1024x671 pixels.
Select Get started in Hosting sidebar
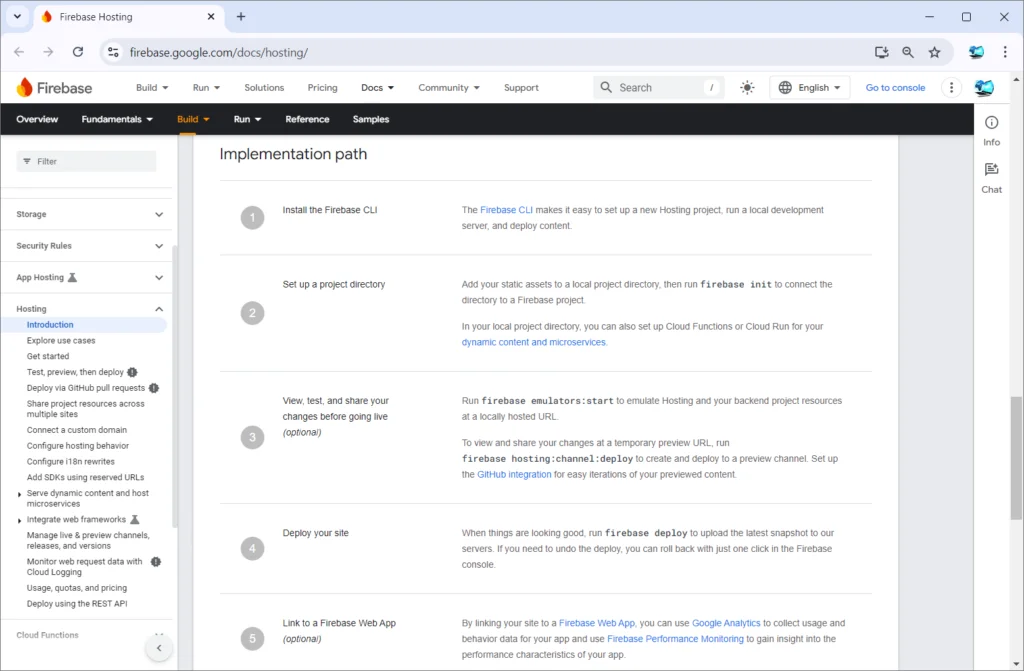pyautogui.click(x=48, y=357)
